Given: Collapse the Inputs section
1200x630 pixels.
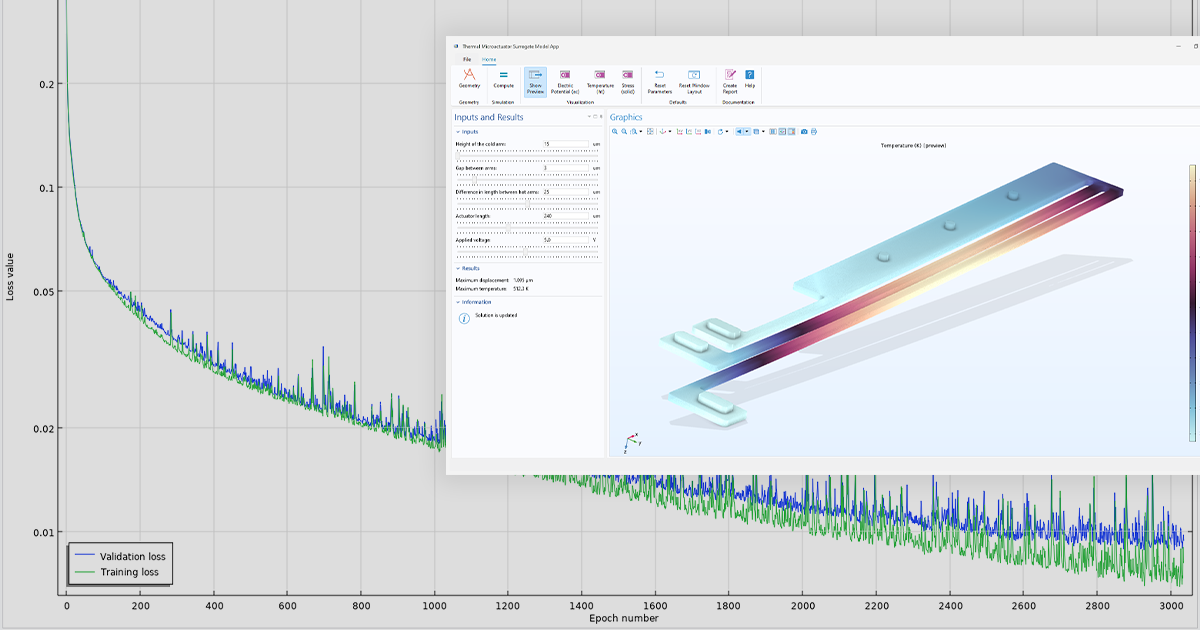Looking at the screenshot, I should click(x=460, y=132).
